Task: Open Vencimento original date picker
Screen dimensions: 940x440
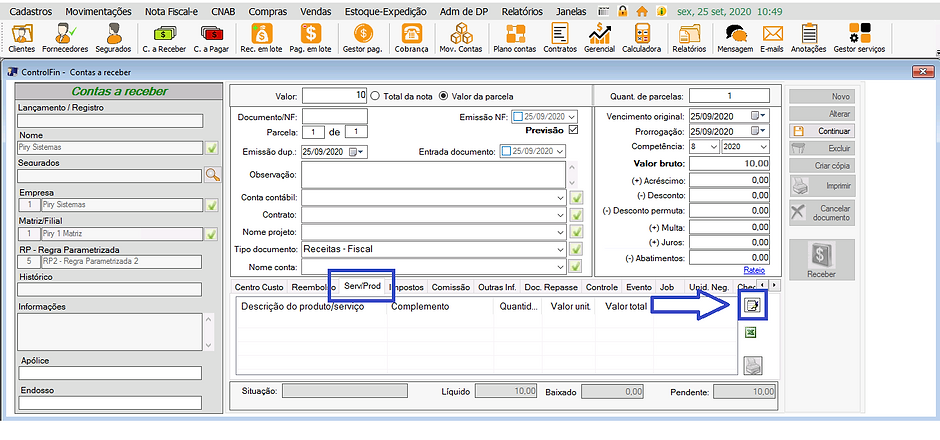Action: click(x=759, y=116)
